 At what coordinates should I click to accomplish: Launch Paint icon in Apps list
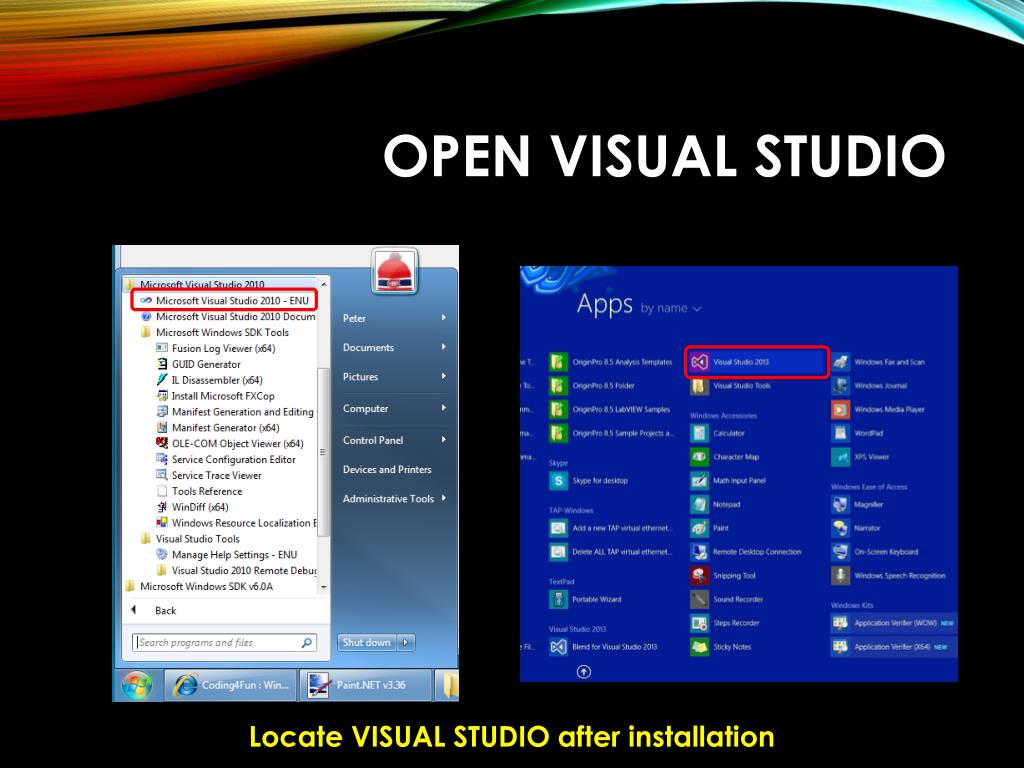pos(699,528)
